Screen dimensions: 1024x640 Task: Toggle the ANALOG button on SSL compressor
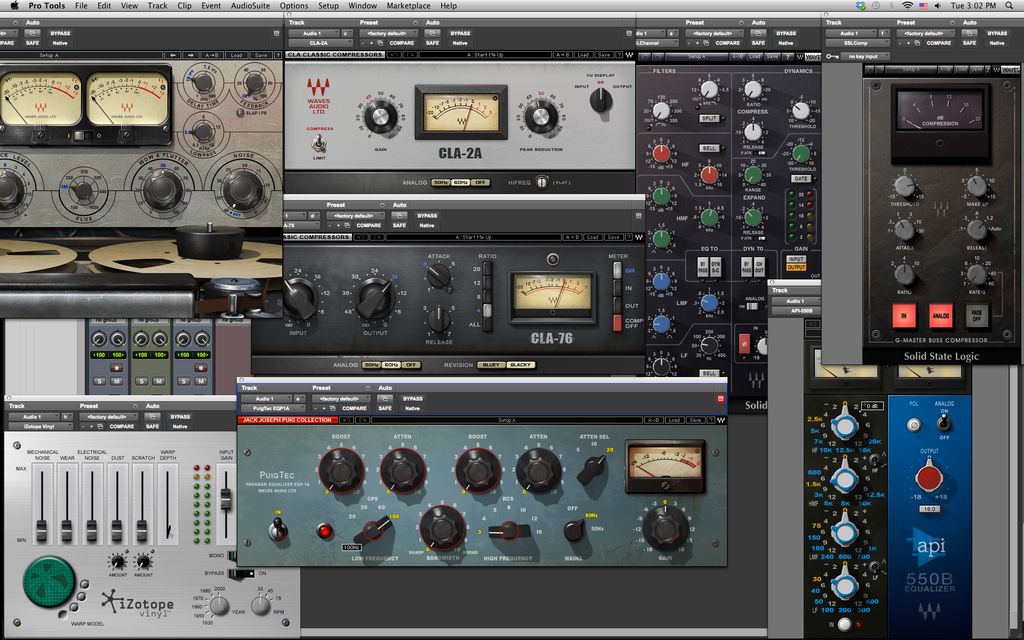(941, 316)
